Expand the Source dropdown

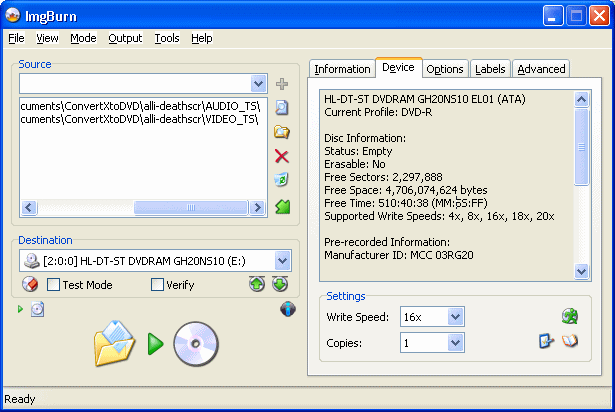tap(258, 84)
